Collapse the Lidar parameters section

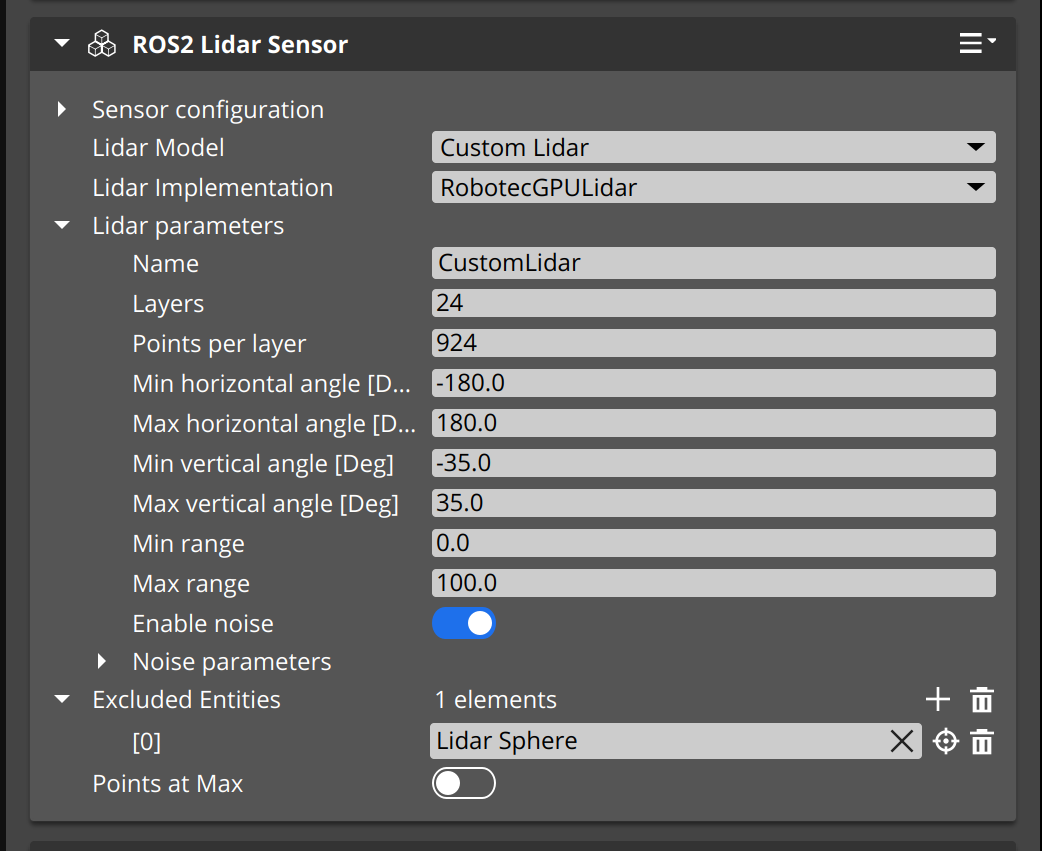tap(62, 225)
